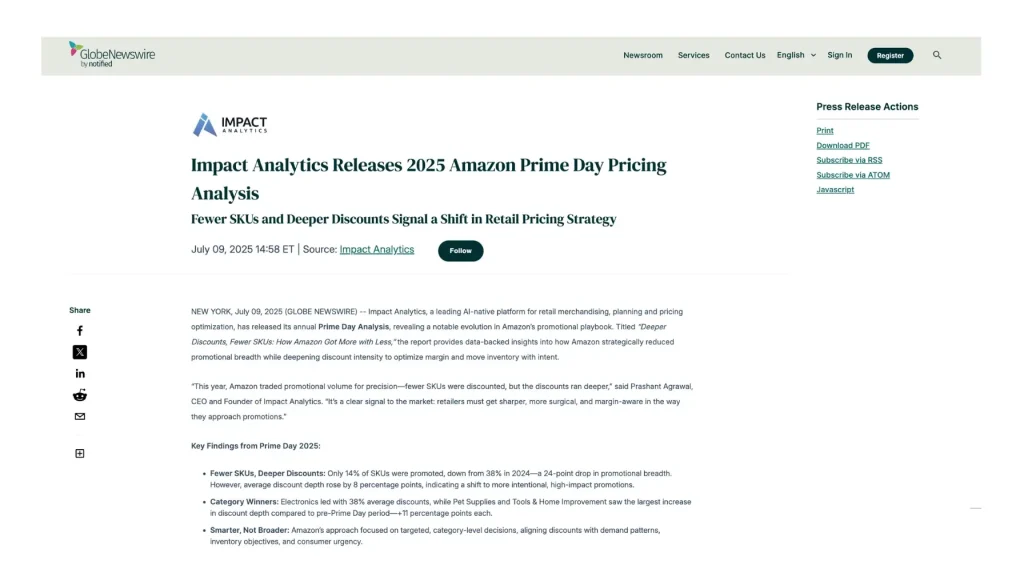Click the 'Press Release Actions' heading
Screen dimensions: 1024x585
pyautogui.click(x=867, y=106)
